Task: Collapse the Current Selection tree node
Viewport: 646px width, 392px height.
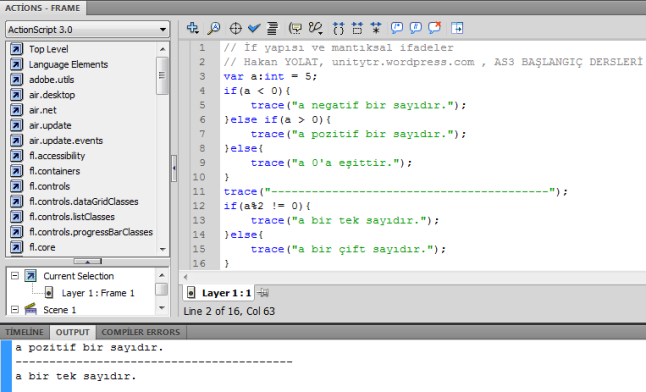Action: [15, 276]
